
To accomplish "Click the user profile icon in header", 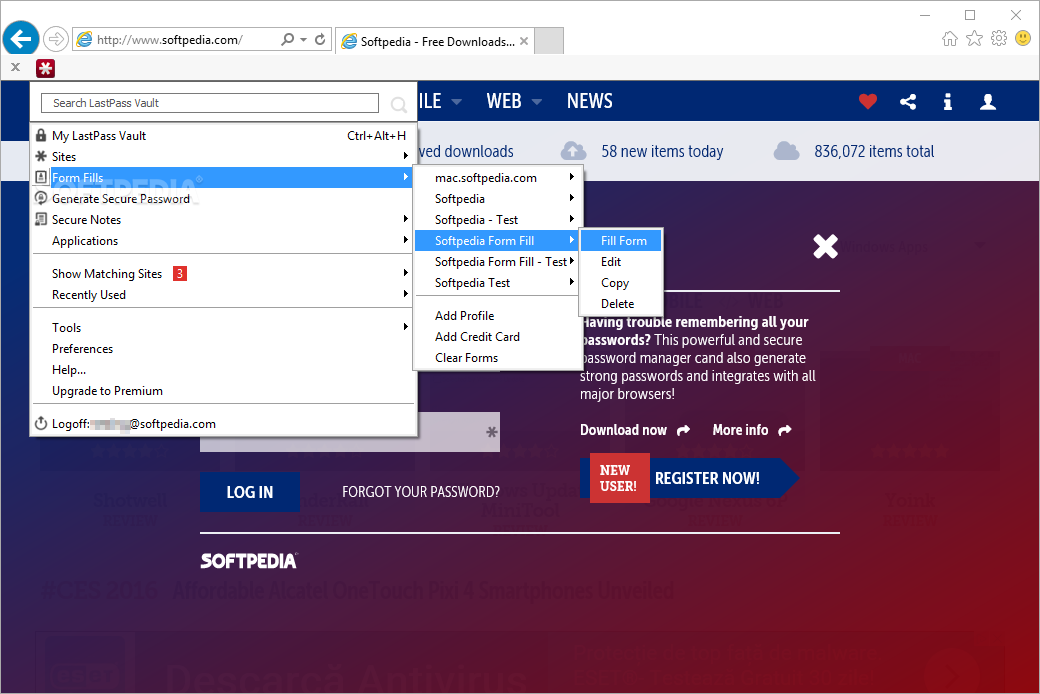I will point(988,102).
